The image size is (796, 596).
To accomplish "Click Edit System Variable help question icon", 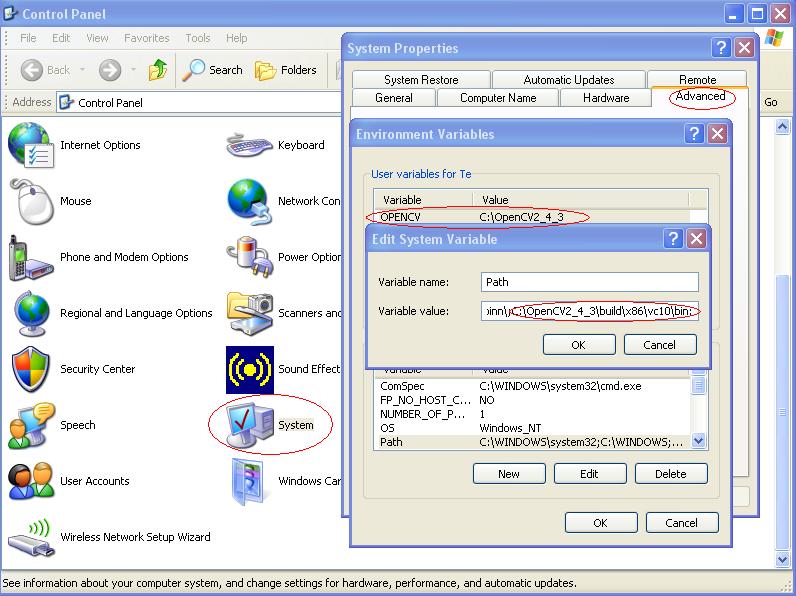I will [673, 239].
